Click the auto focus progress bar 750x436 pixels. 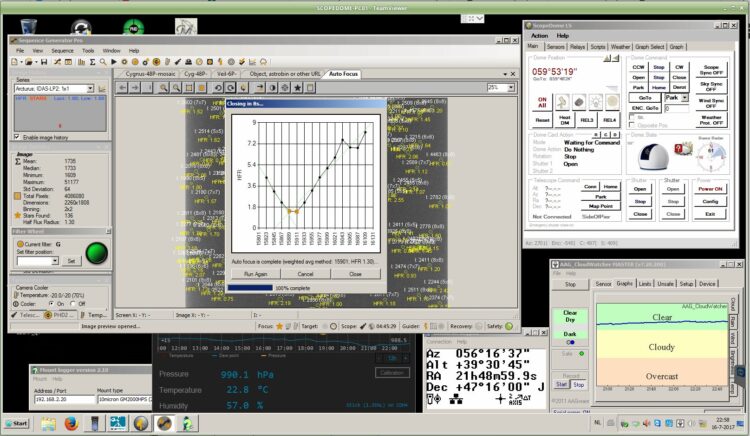click(307, 288)
